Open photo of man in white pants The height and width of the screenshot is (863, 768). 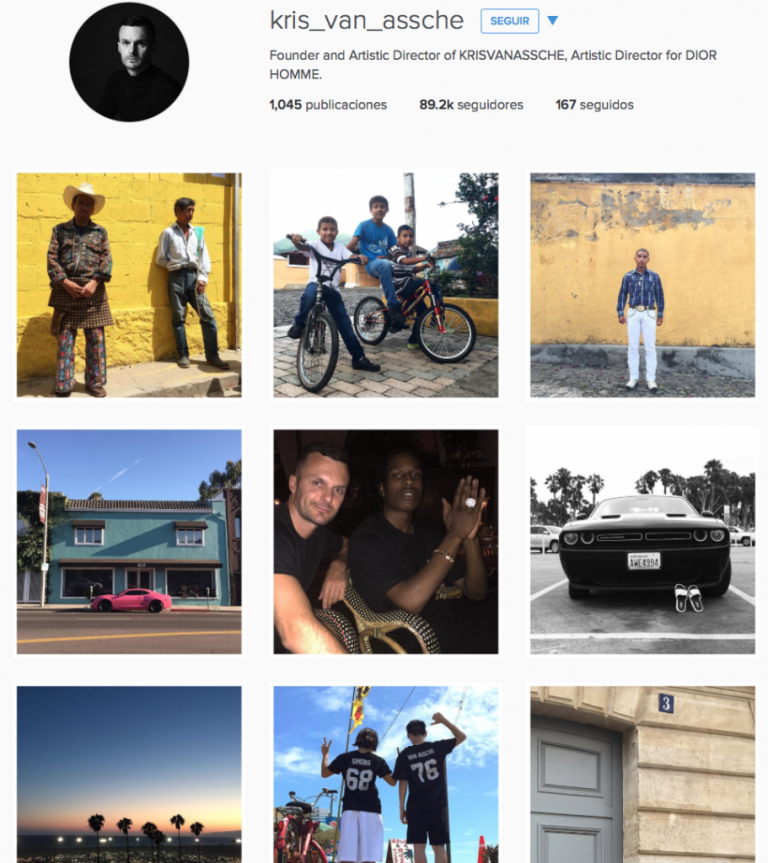(x=642, y=285)
